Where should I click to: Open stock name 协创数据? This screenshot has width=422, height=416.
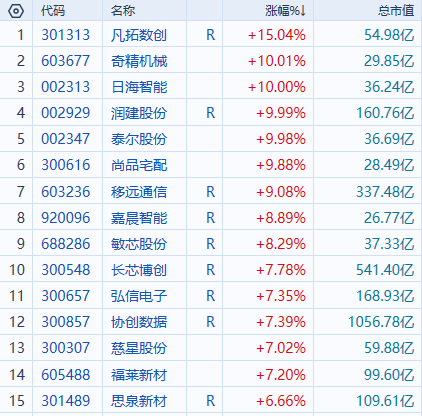pos(139,322)
